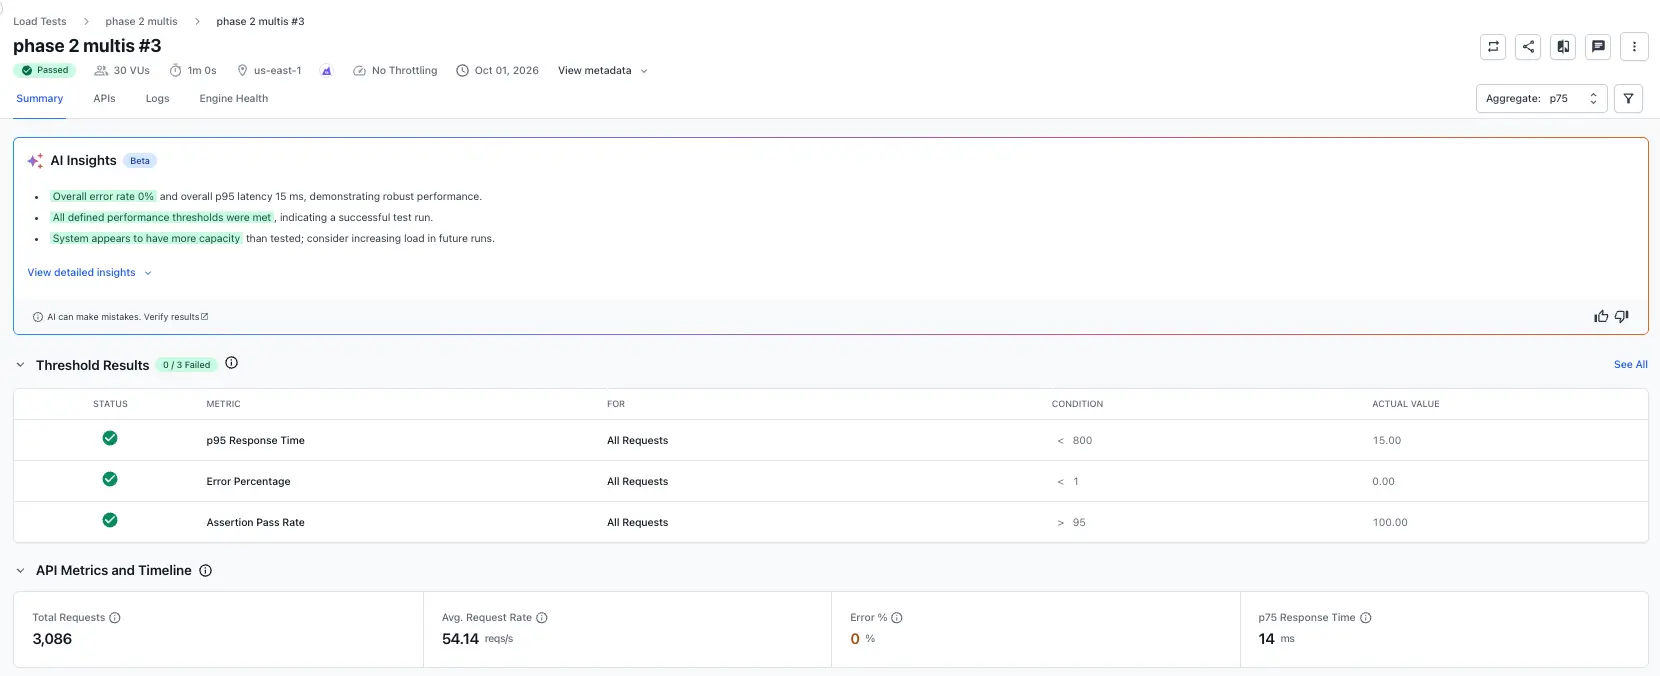This screenshot has height=676, width=1660.
Task: Open the comments icon button
Action: [1598, 46]
